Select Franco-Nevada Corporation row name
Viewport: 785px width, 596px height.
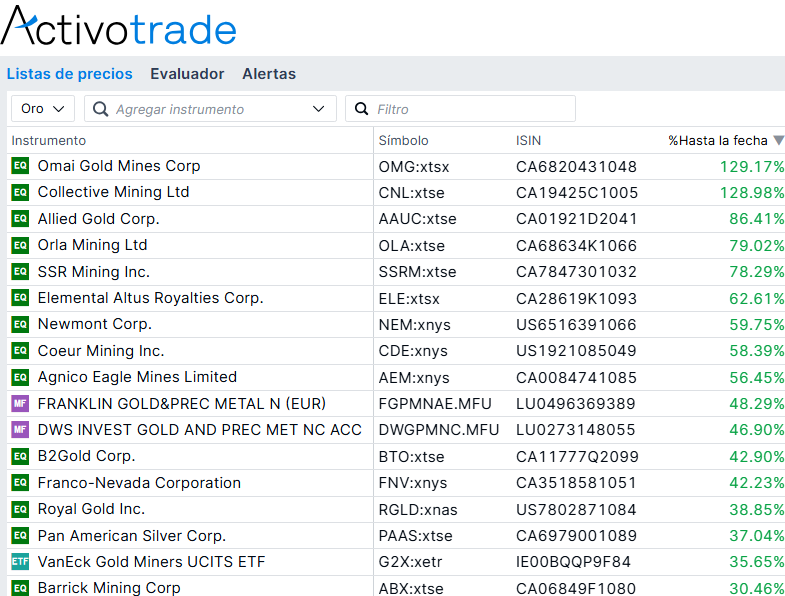pyautogui.click(x=139, y=483)
